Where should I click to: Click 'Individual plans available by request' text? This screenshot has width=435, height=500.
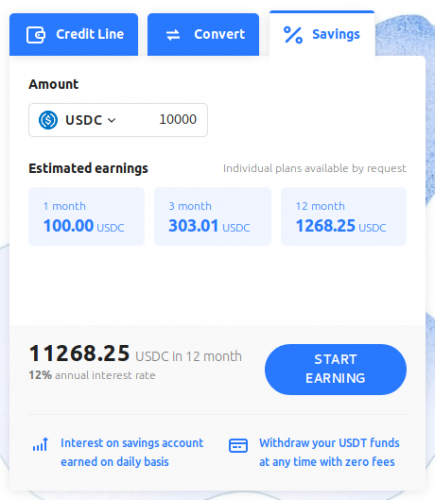tap(315, 168)
